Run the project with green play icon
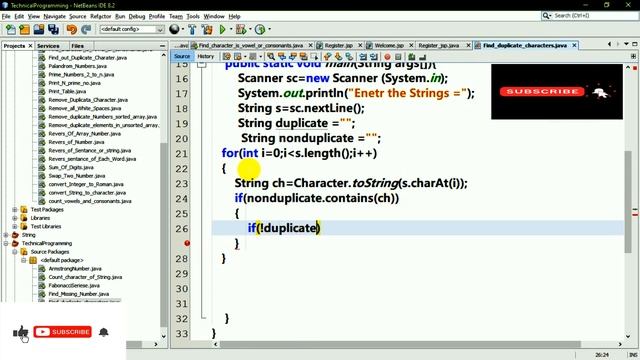 point(222,29)
